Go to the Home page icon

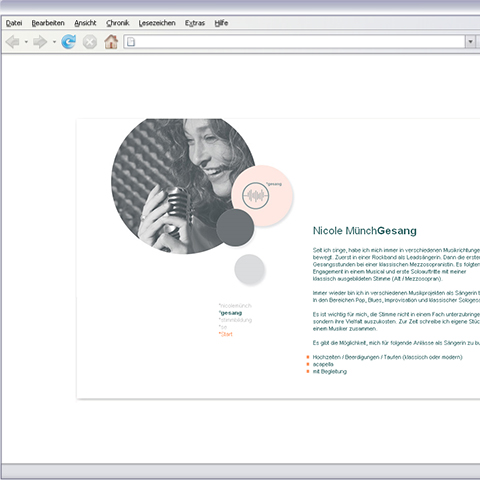pos(111,42)
